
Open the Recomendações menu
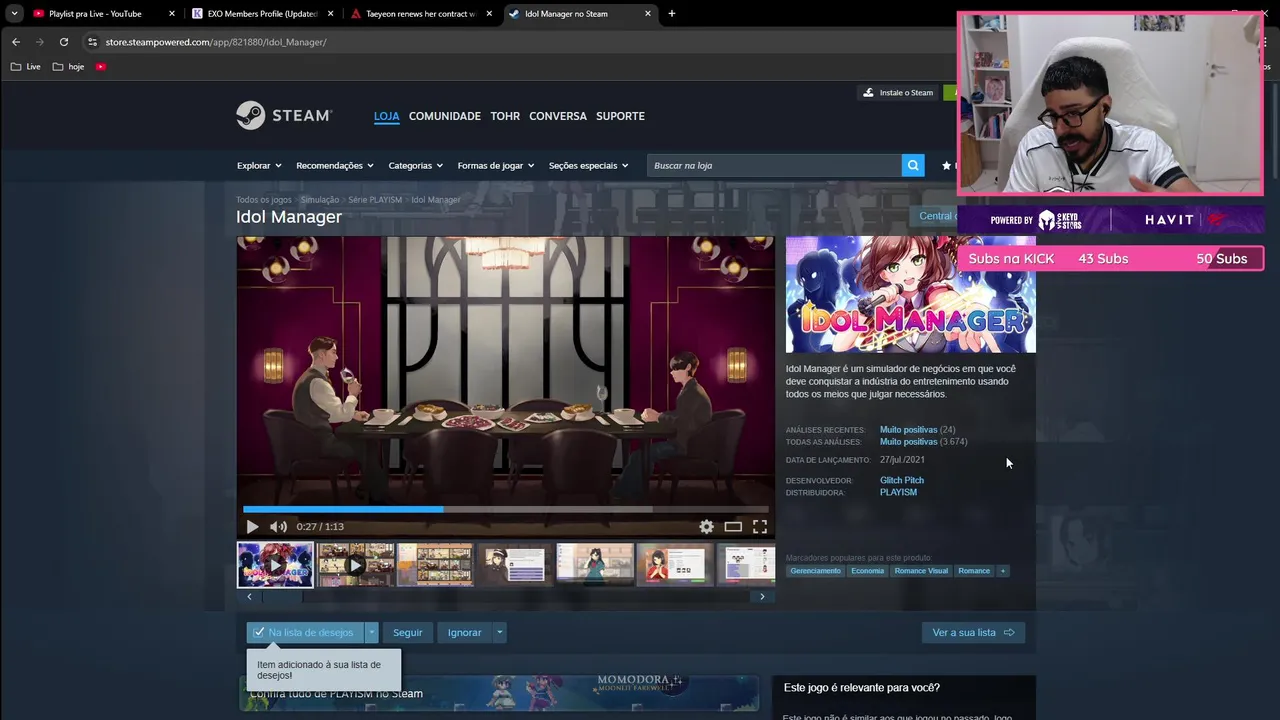click(x=335, y=165)
